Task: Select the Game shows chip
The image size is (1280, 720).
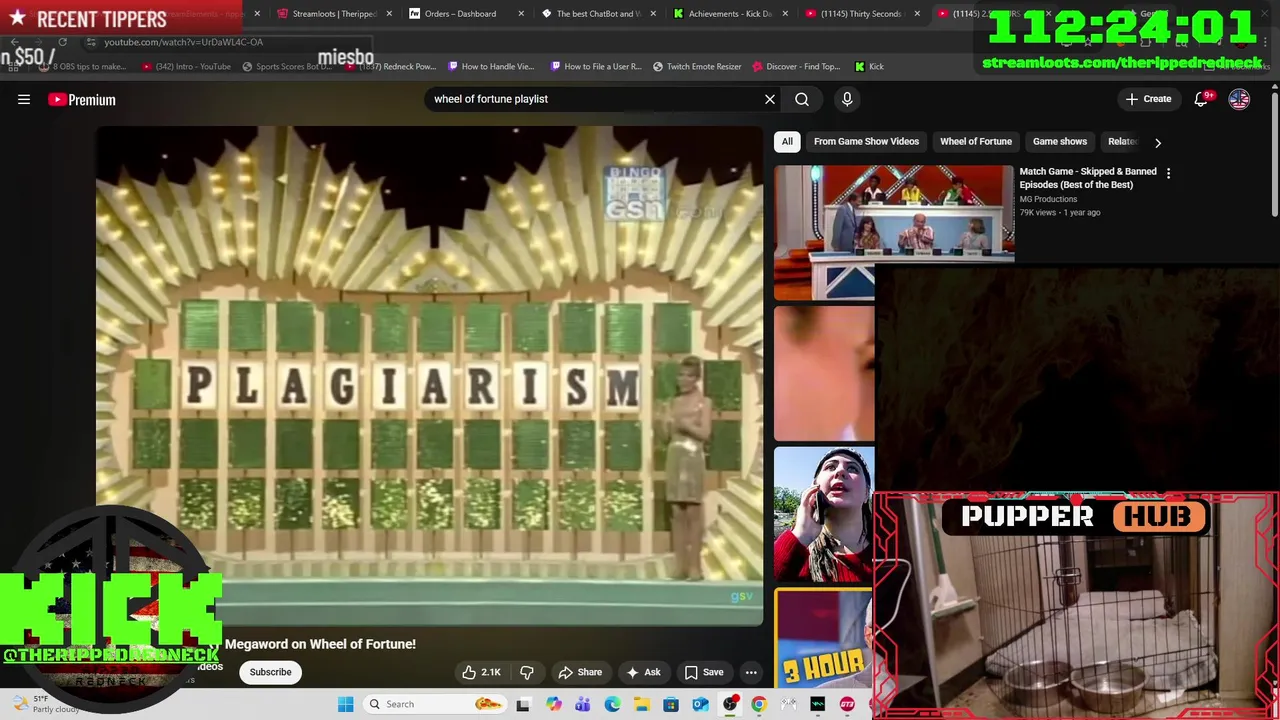Action: pyautogui.click(x=1060, y=141)
